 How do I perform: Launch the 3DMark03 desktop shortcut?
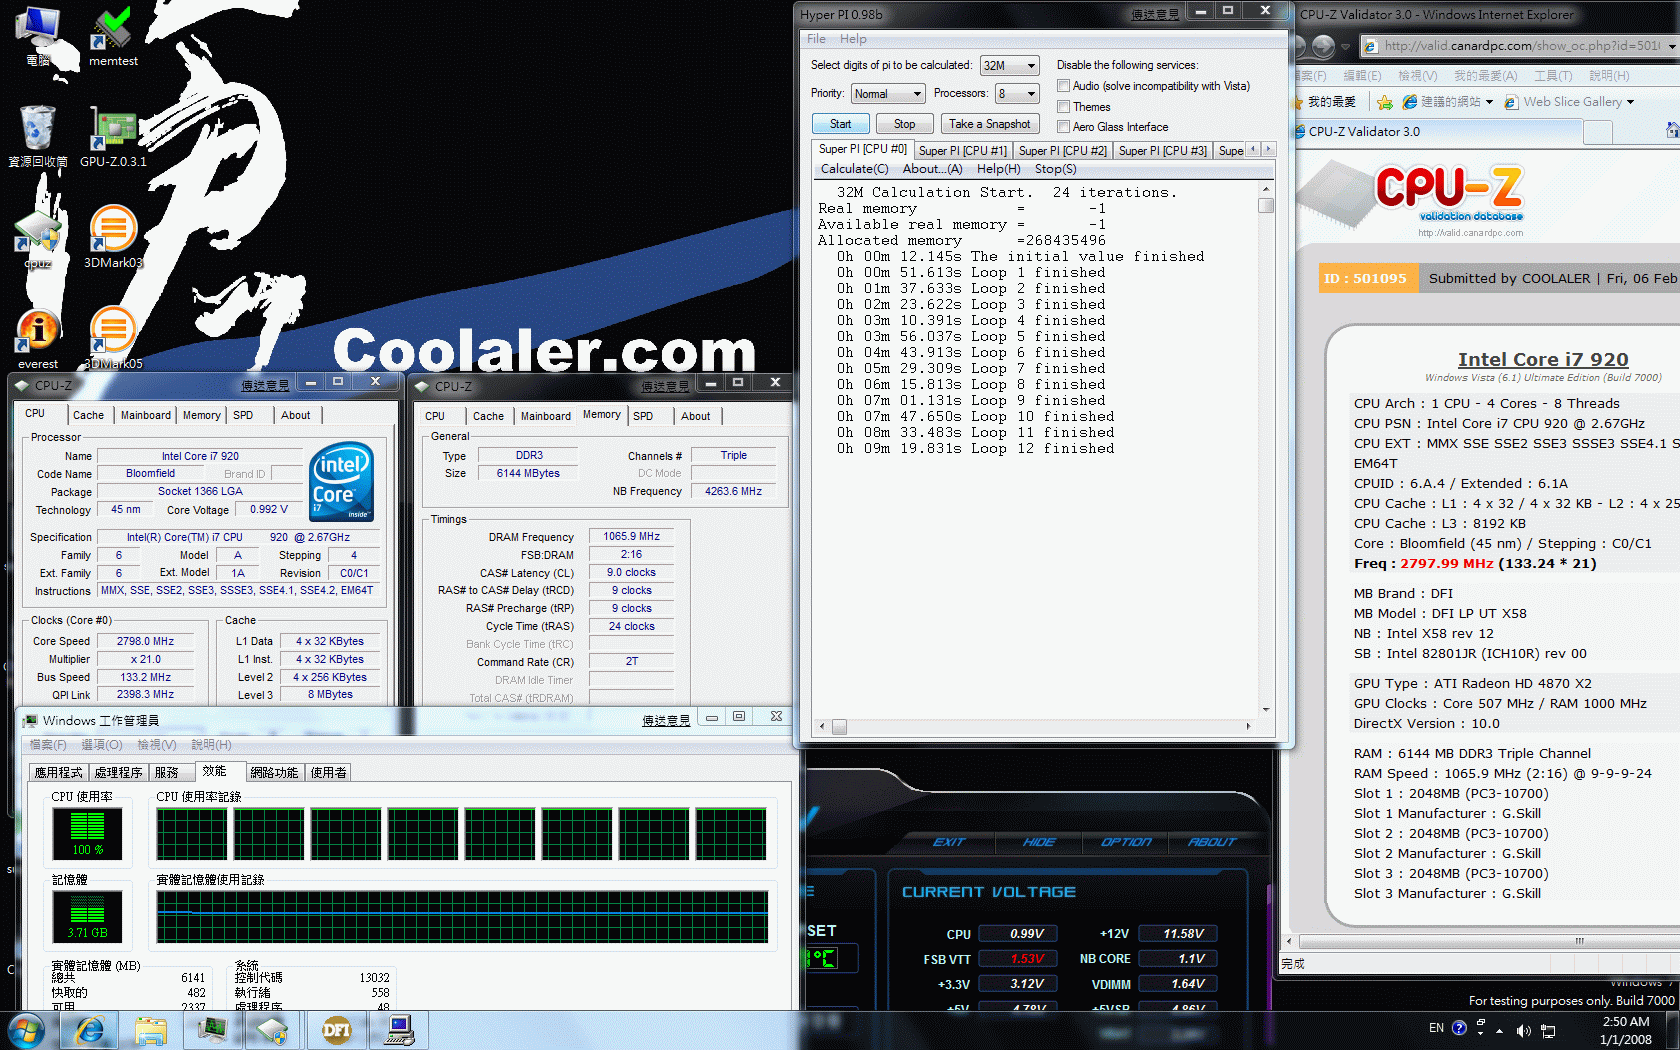click(113, 238)
